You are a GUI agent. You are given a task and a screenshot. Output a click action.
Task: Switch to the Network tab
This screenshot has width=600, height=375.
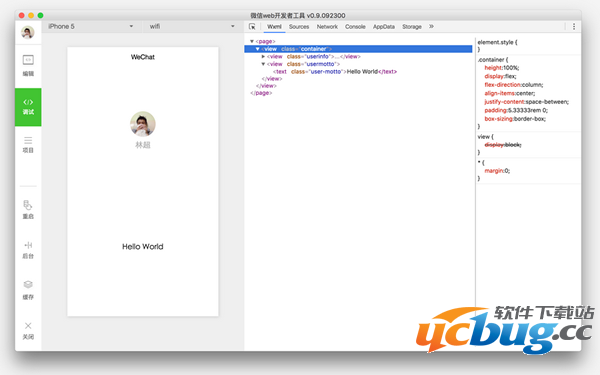[327, 26]
